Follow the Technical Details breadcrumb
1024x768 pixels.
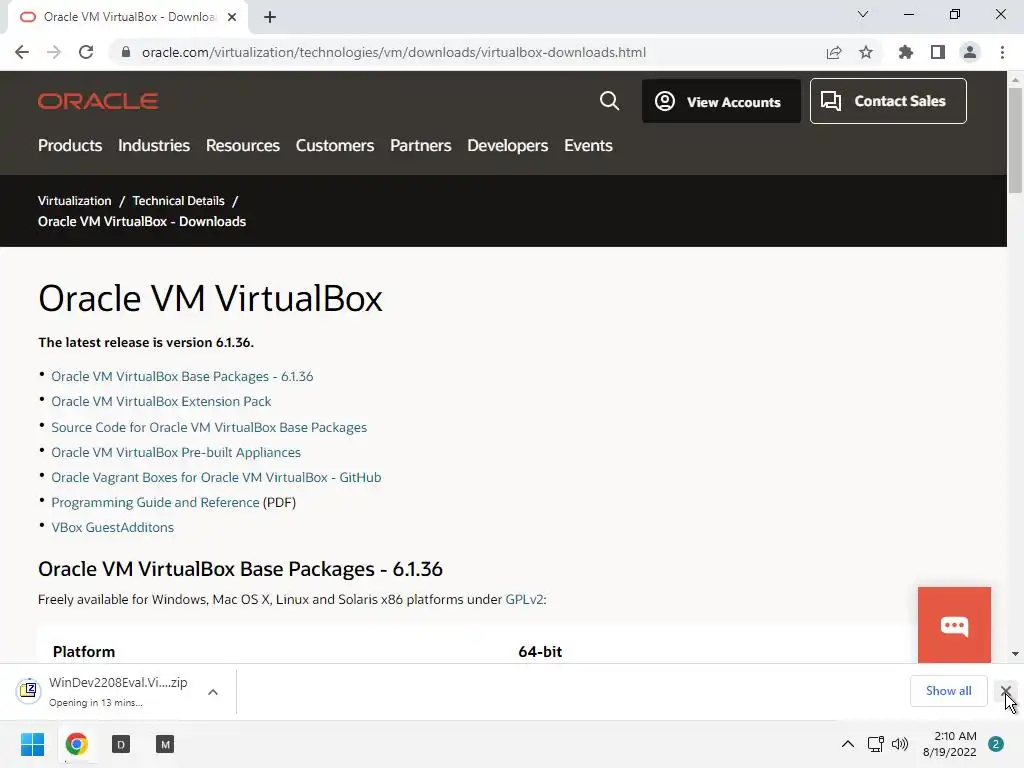pos(178,201)
